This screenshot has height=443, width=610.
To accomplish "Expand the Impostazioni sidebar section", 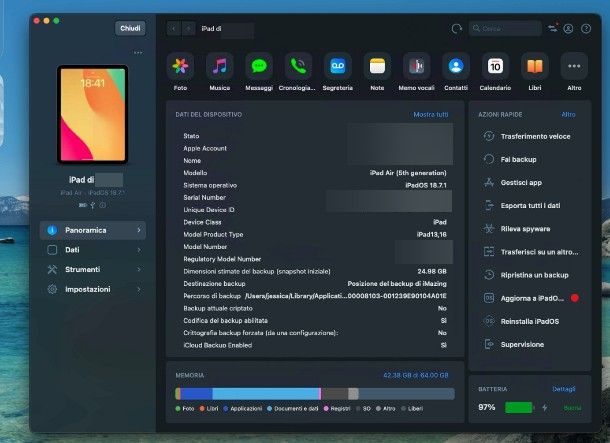I will (92, 289).
